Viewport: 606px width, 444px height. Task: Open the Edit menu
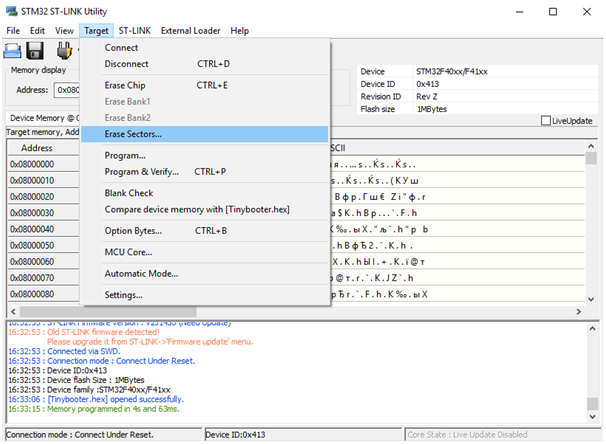tap(37, 31)
